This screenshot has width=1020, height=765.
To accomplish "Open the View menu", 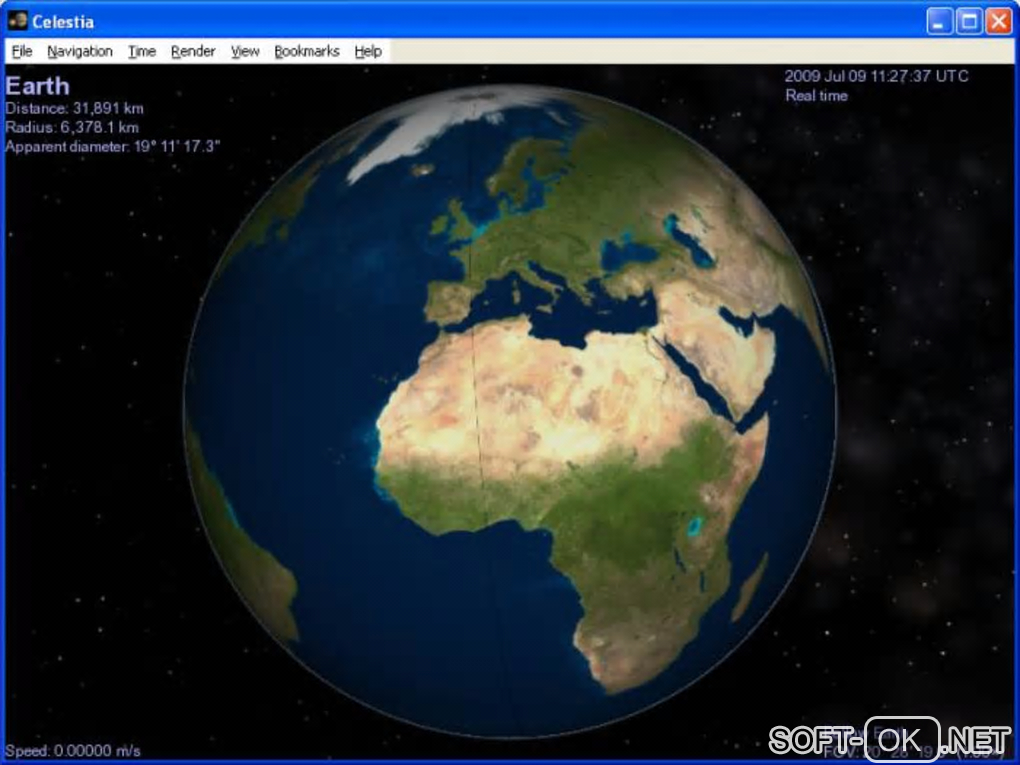I will [245, 51].
